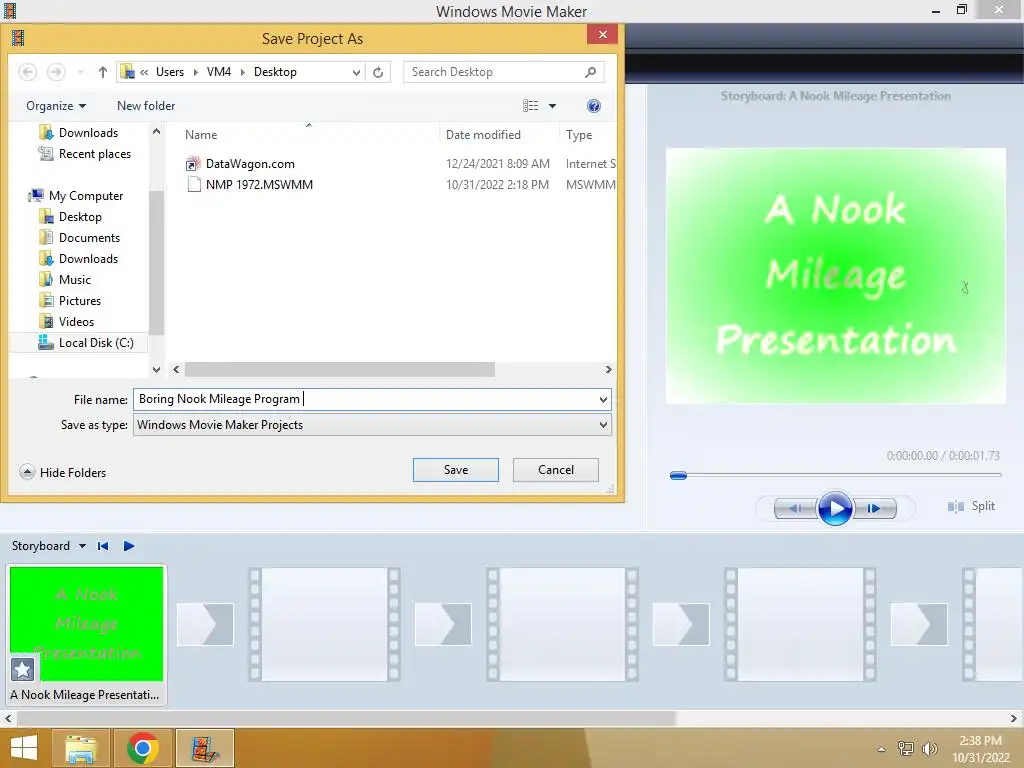Expand the address path dropdown
1024x768 pixels.
[x=356, y=72]
